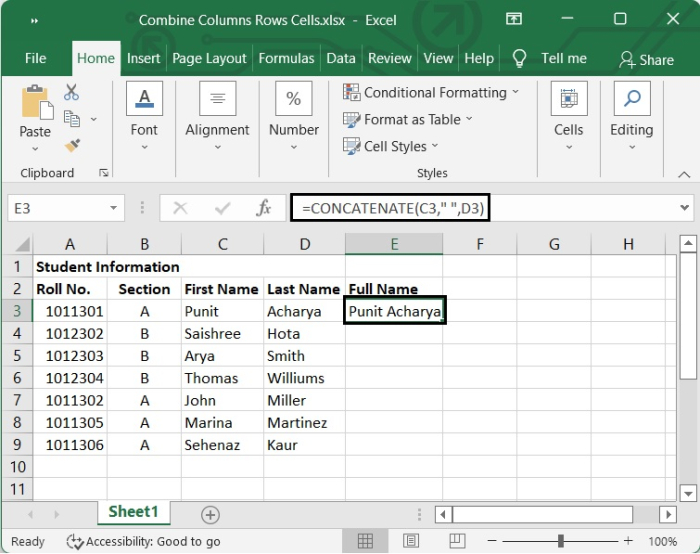Open the Cells group icon
The width and height of the screenshot is (700, 554).
(x=569, y=98)
